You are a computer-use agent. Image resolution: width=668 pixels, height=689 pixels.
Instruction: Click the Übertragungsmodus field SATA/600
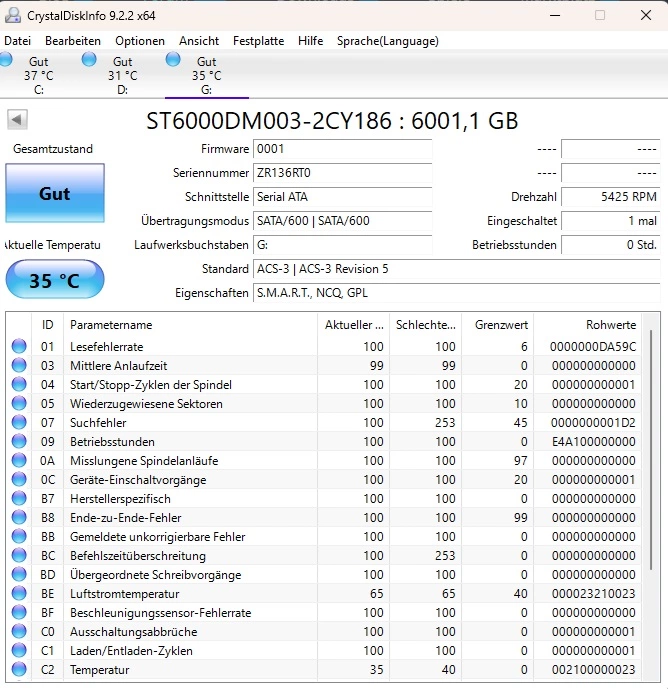coord(342,221)
